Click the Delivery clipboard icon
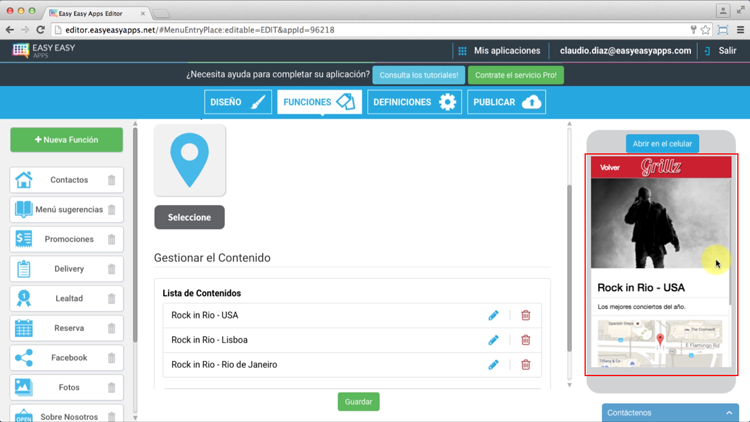The height and width of the screenshot is (422, 750). click(x=23, y=269)
